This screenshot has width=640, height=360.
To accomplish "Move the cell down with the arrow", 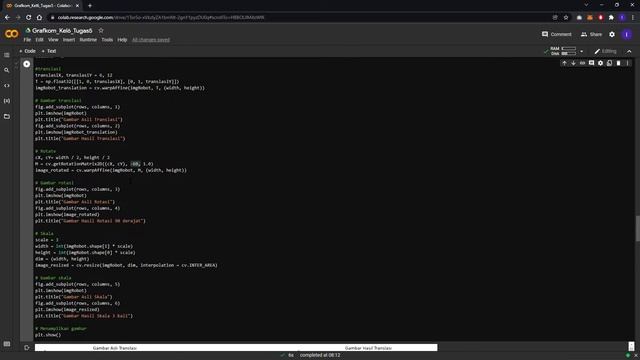I will tap(573, 63).
